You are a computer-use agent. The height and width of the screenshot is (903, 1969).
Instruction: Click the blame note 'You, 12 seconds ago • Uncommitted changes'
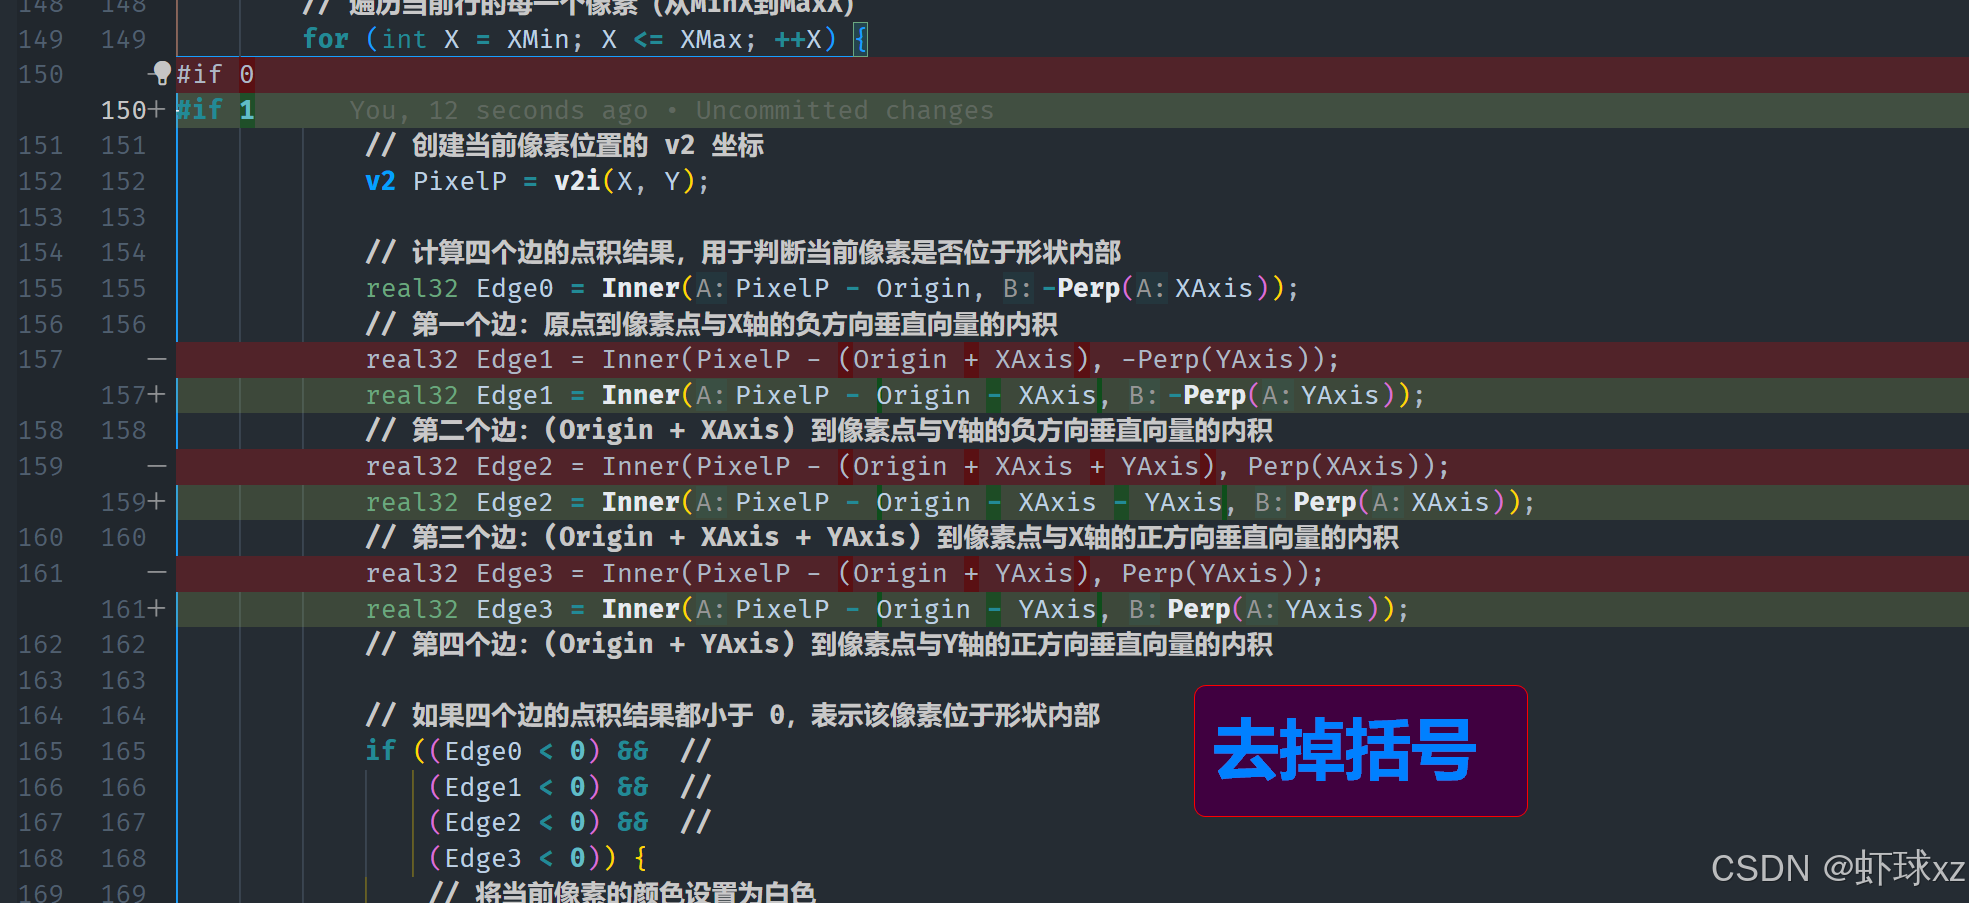tap(672, 110)
